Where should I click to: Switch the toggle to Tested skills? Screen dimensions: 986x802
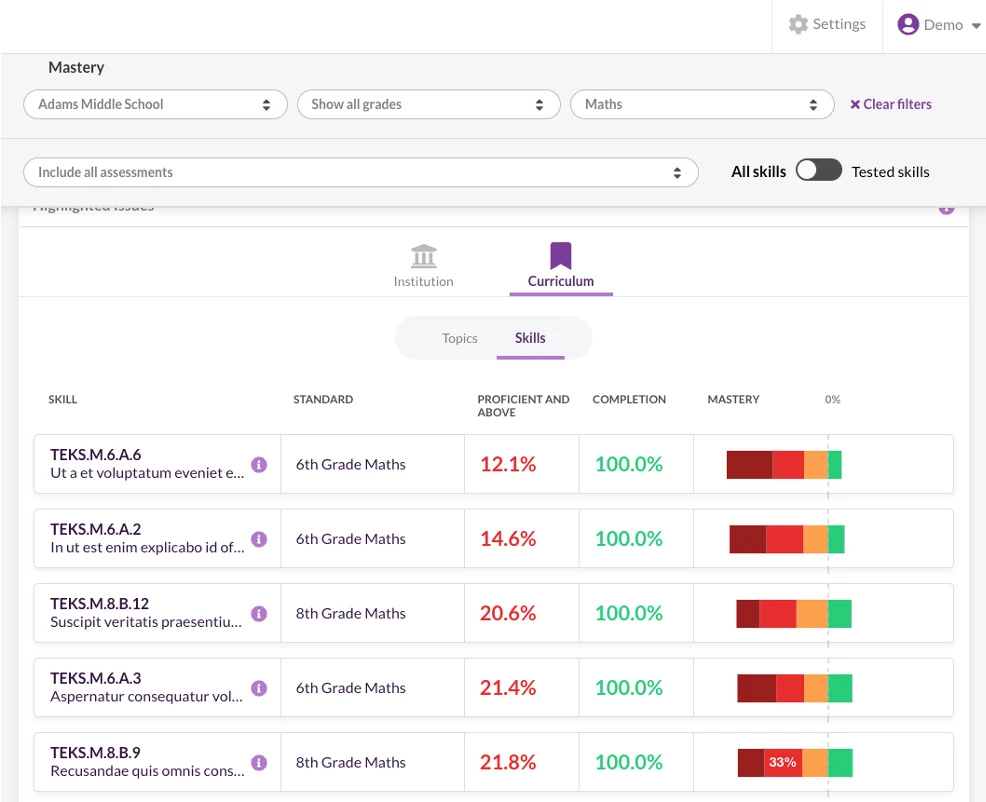click(x=819, y=170)
